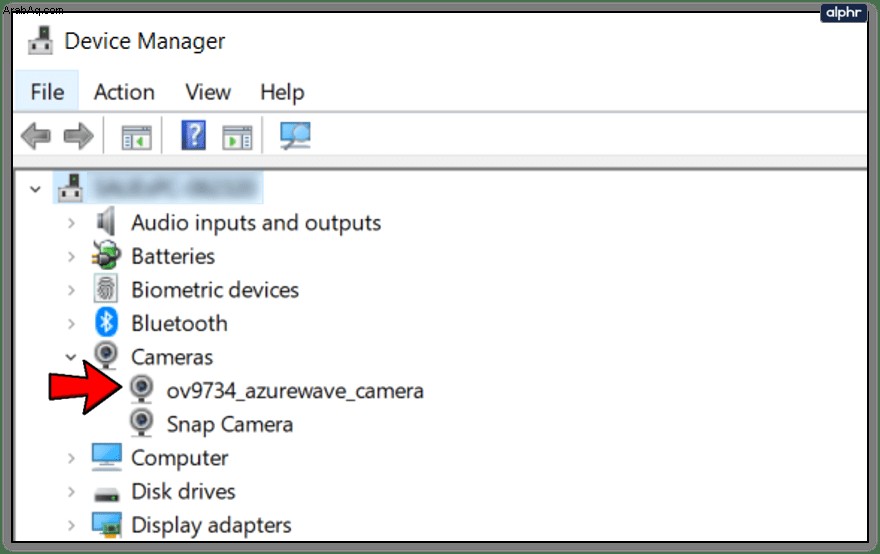
Task: Click the ov9734_azurewave_camera webcam icon
Action: coord(141,390)
